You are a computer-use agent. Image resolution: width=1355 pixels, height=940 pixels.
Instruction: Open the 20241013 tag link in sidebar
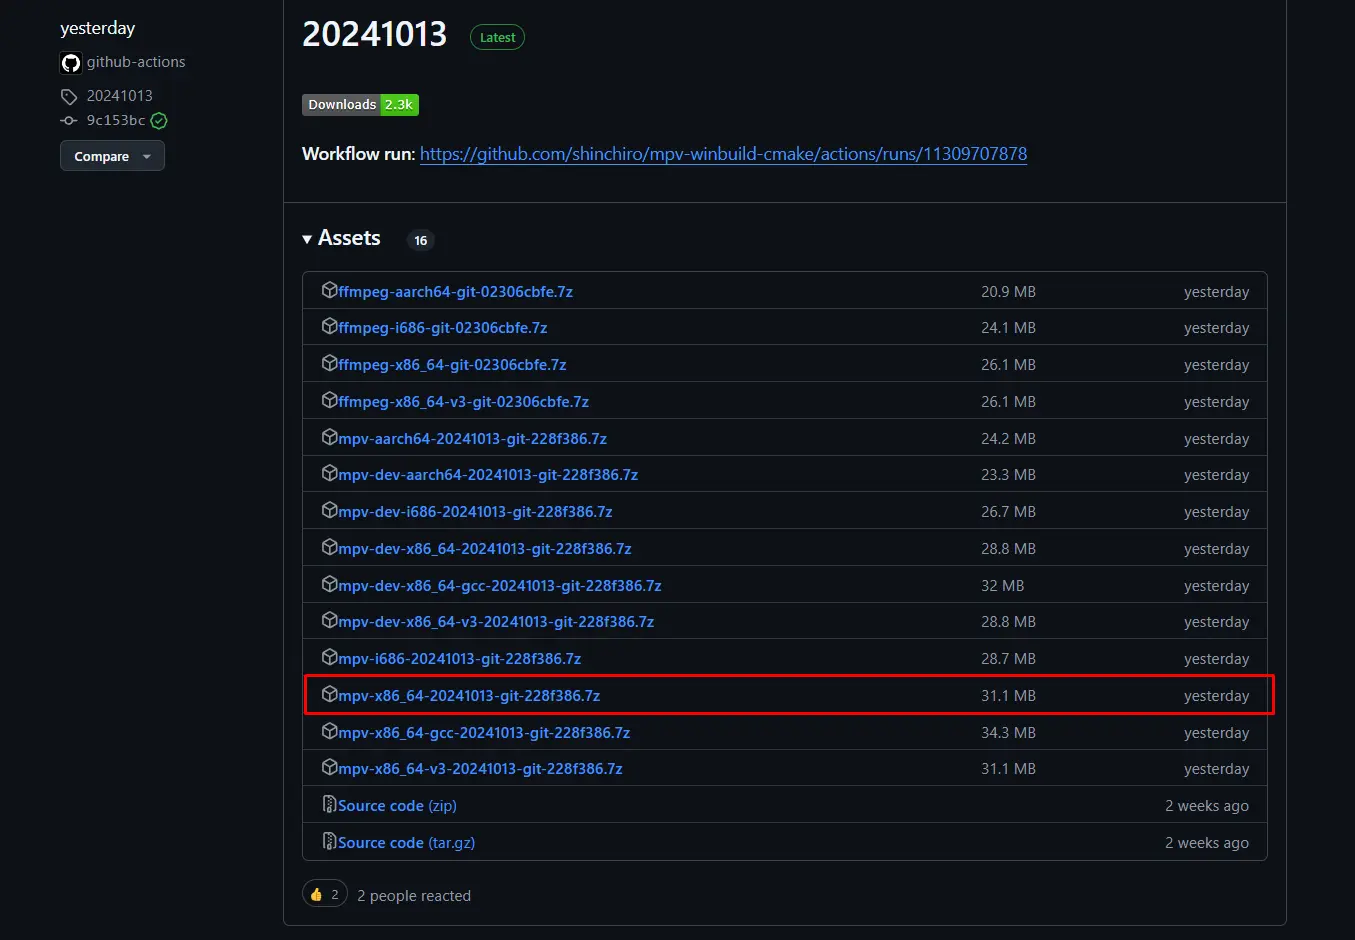pyautogui.click(x=120, y=96)
